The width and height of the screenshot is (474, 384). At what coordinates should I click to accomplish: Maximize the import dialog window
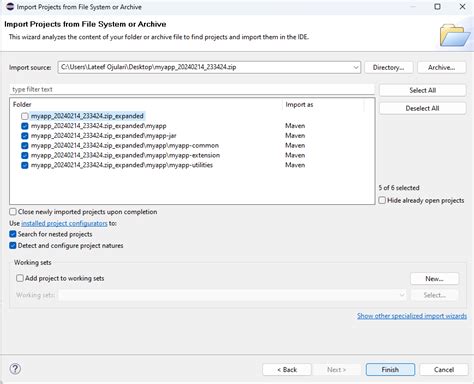point(437,7)
